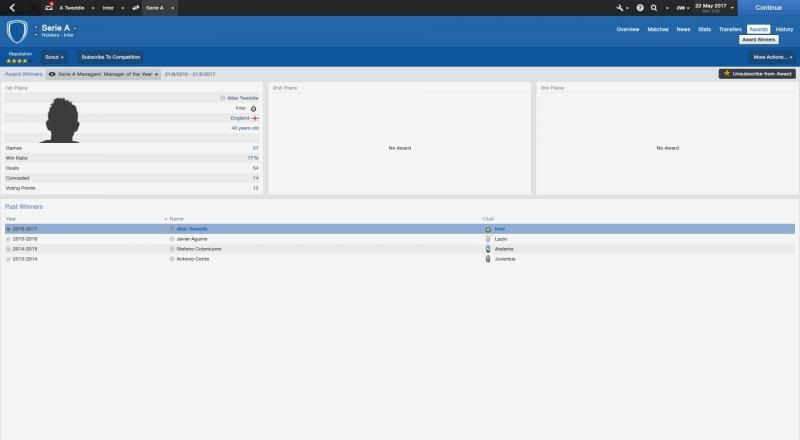Viewport: 800px width, 440px height.
Task: Select the 2015-2016 row radio
Action: click(8, 239)
